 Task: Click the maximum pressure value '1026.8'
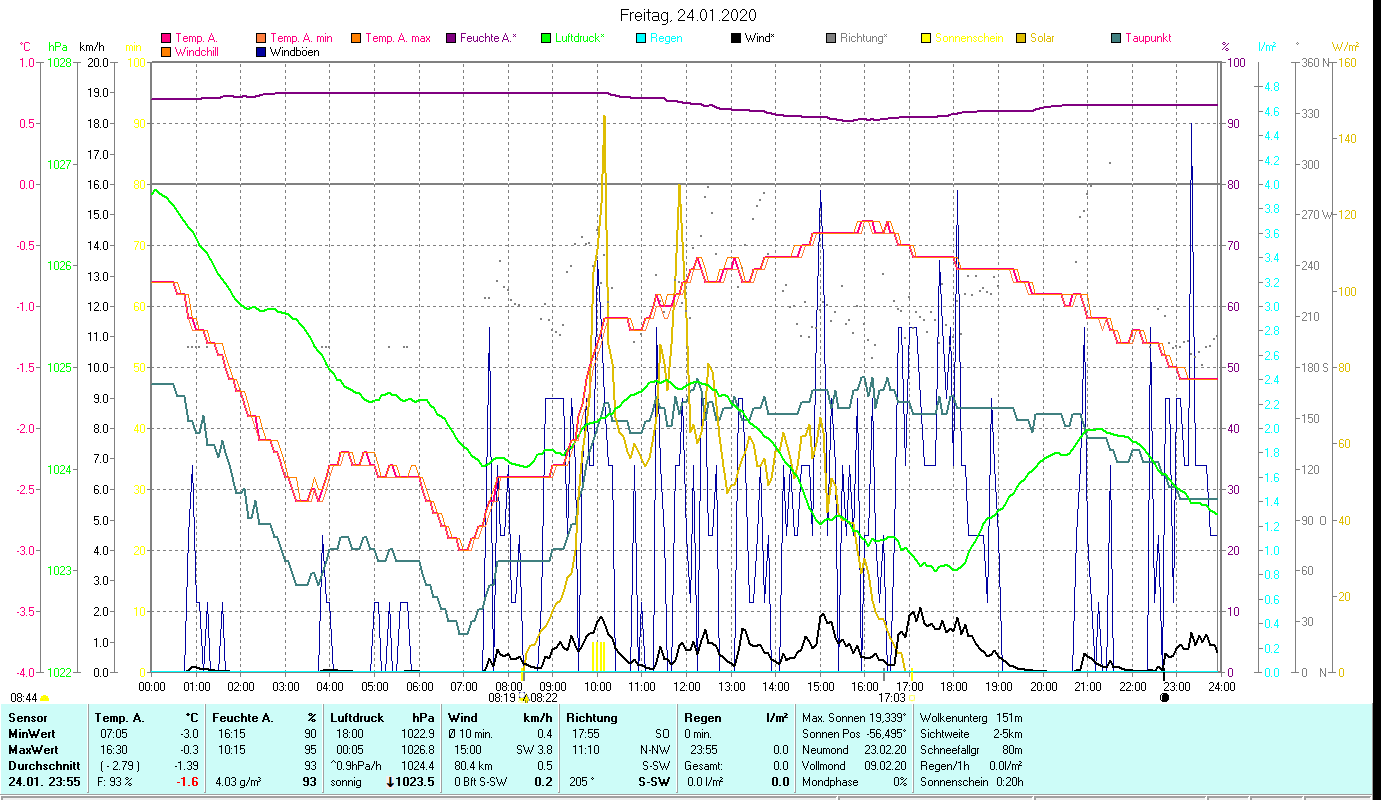(417, 750)
